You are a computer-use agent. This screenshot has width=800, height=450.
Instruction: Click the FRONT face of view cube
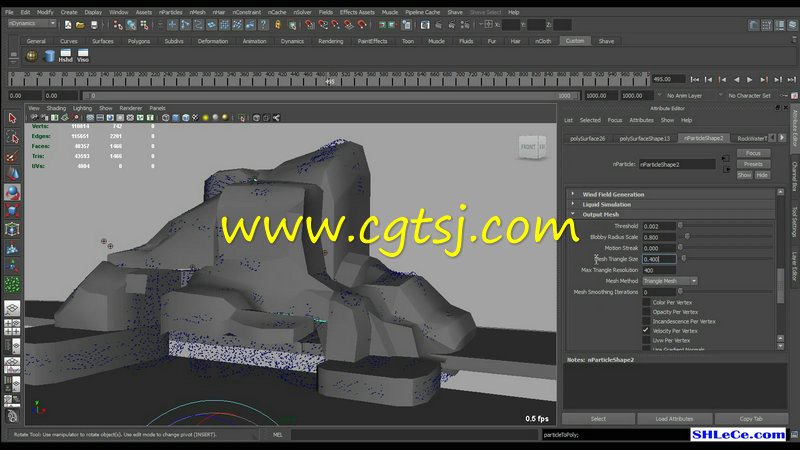(528, 147)
